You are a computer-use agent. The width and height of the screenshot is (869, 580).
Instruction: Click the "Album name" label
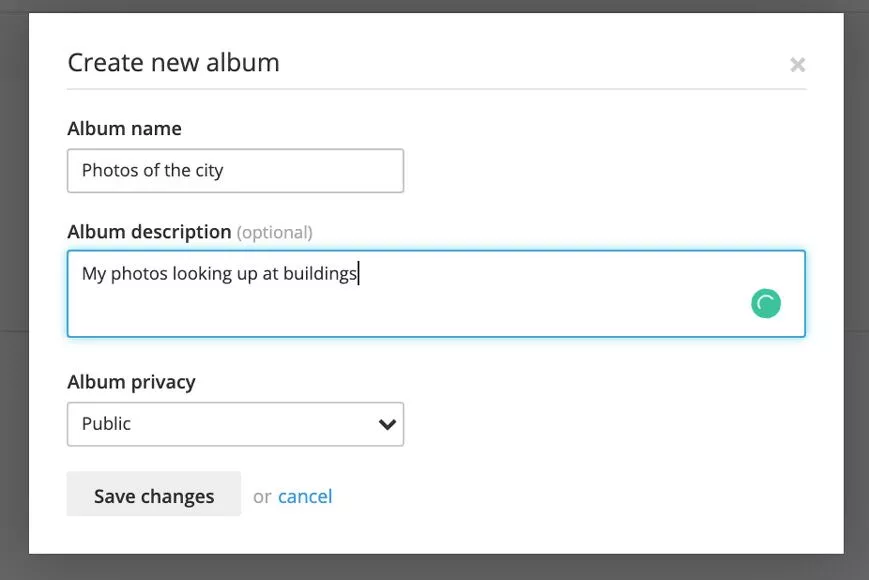[124, 129]
